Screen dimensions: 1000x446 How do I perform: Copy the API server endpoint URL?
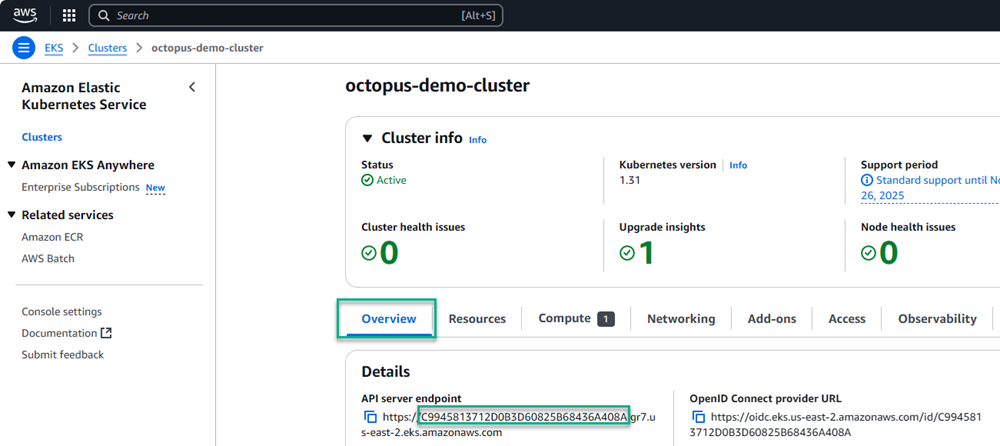coord(371,418)
